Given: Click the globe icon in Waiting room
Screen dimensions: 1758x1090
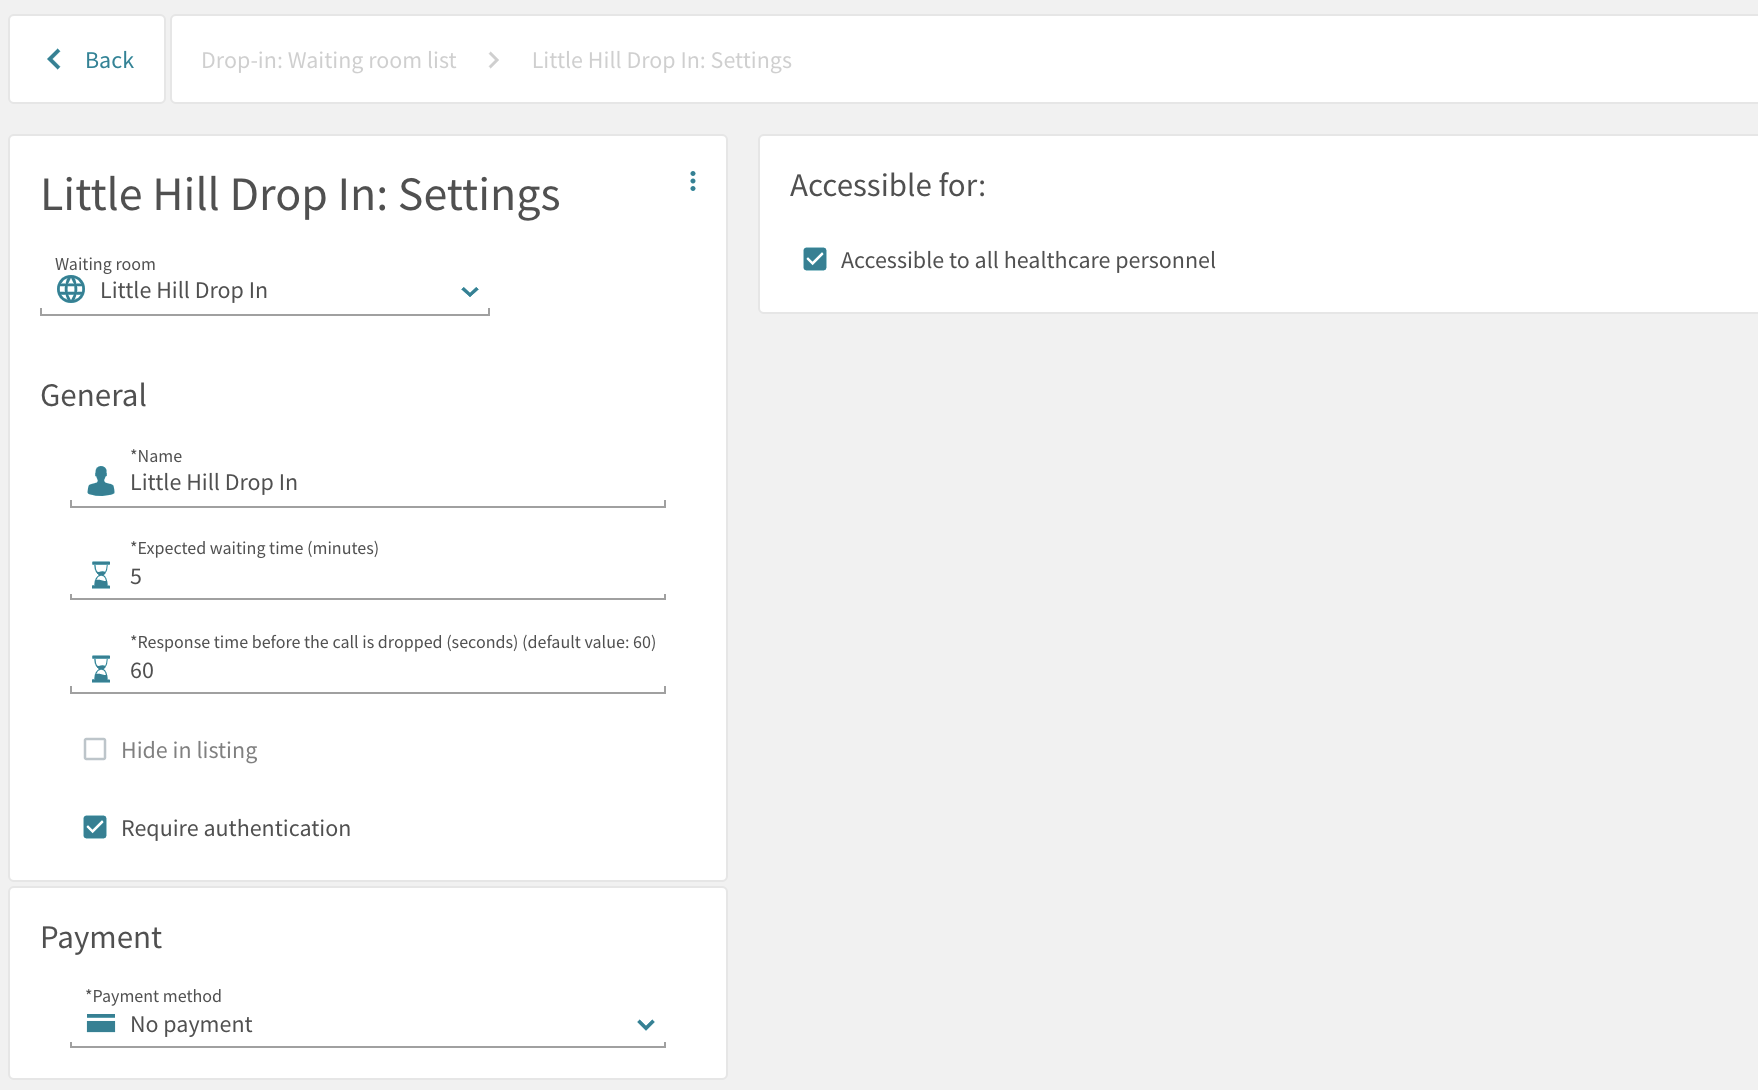Looking at the screenshot, I should pyautogui.click(x=71, y=289).
